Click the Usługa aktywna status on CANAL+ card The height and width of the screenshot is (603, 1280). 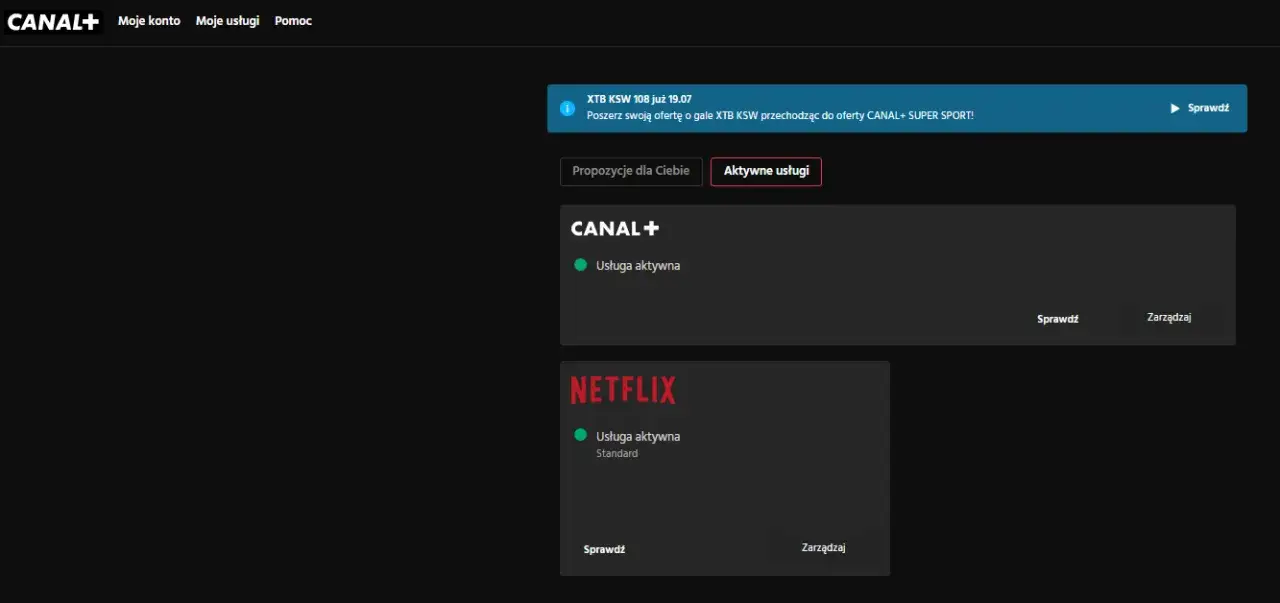(638, 265)
